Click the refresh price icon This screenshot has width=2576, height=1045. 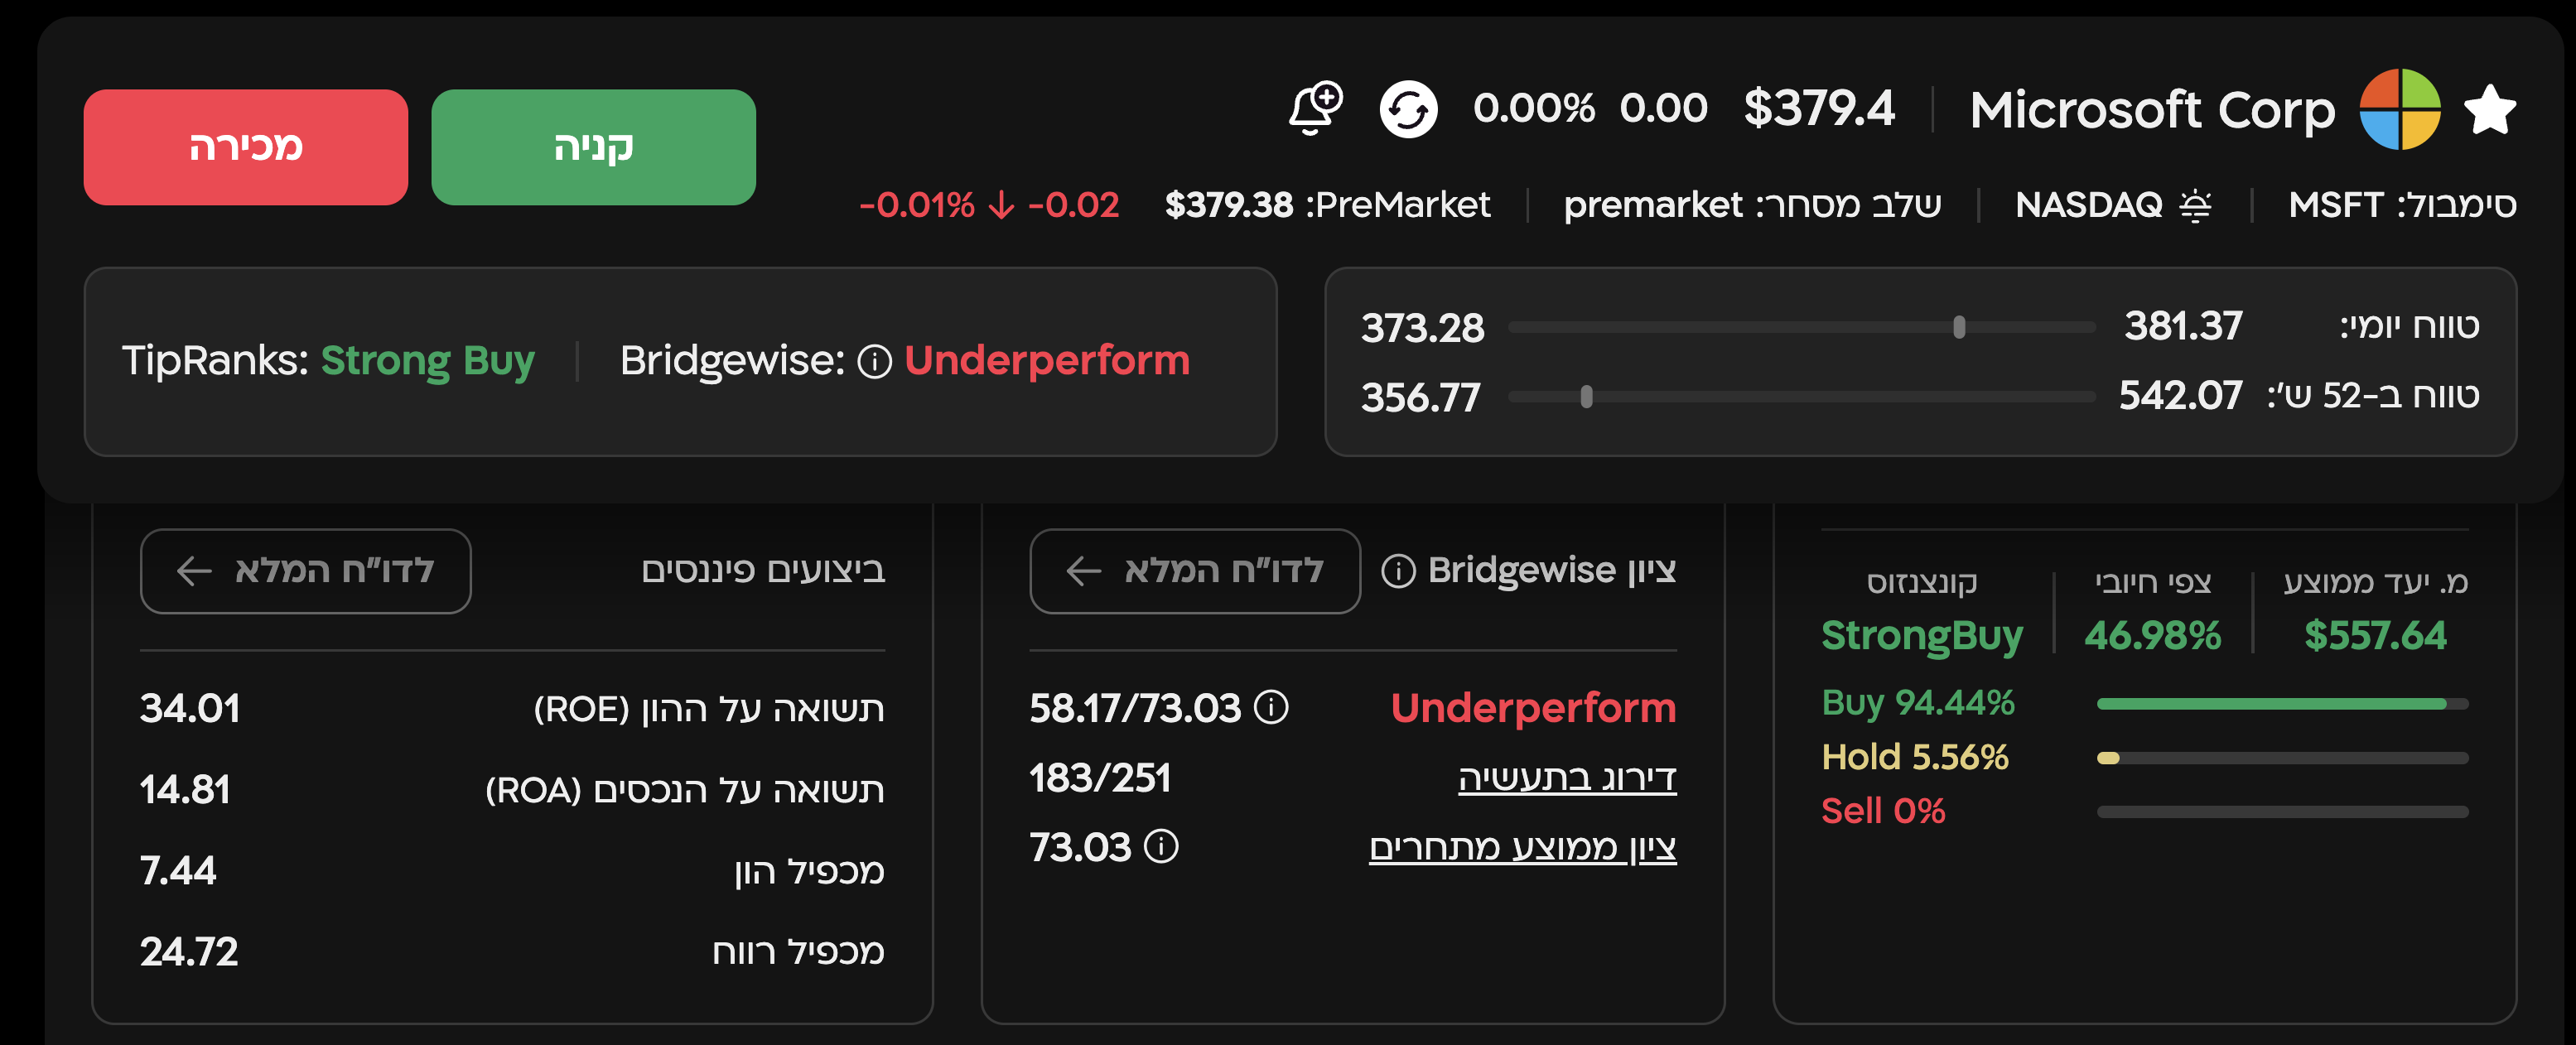coord(1408,109)
